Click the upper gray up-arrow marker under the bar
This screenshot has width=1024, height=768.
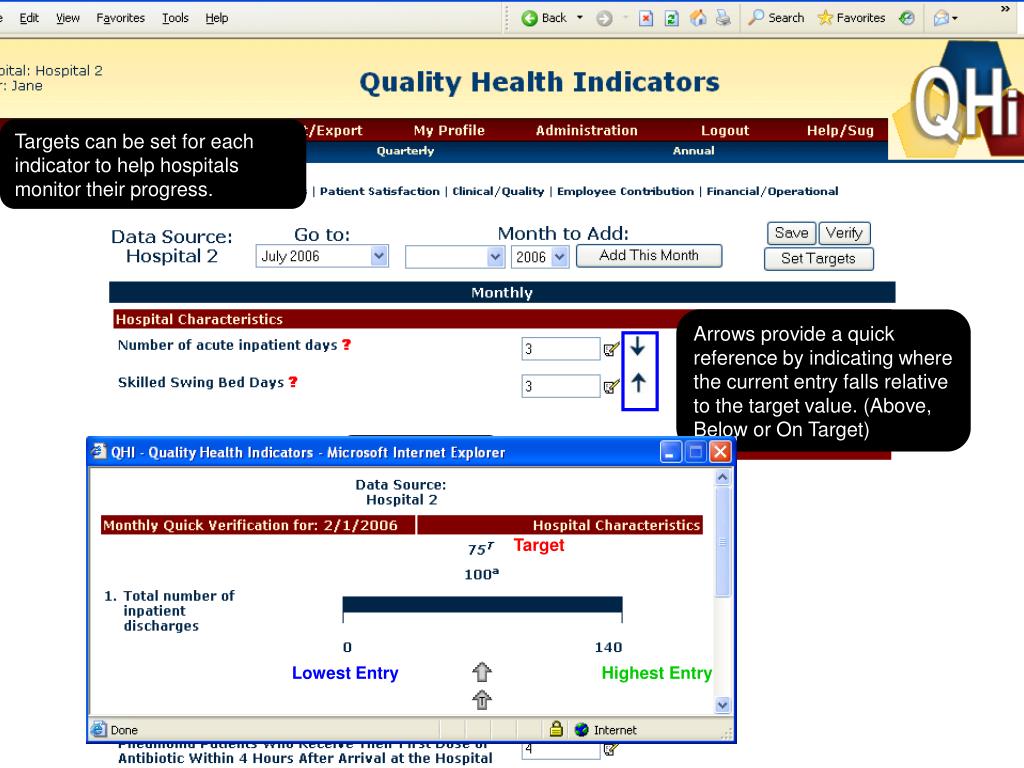[482, 671]
